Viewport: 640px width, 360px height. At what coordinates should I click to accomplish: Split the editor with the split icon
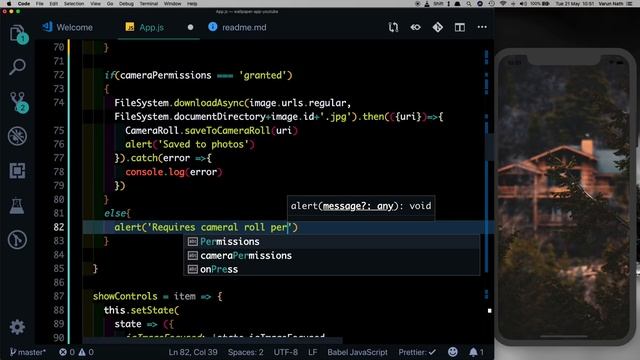click(x=460, y=27)
